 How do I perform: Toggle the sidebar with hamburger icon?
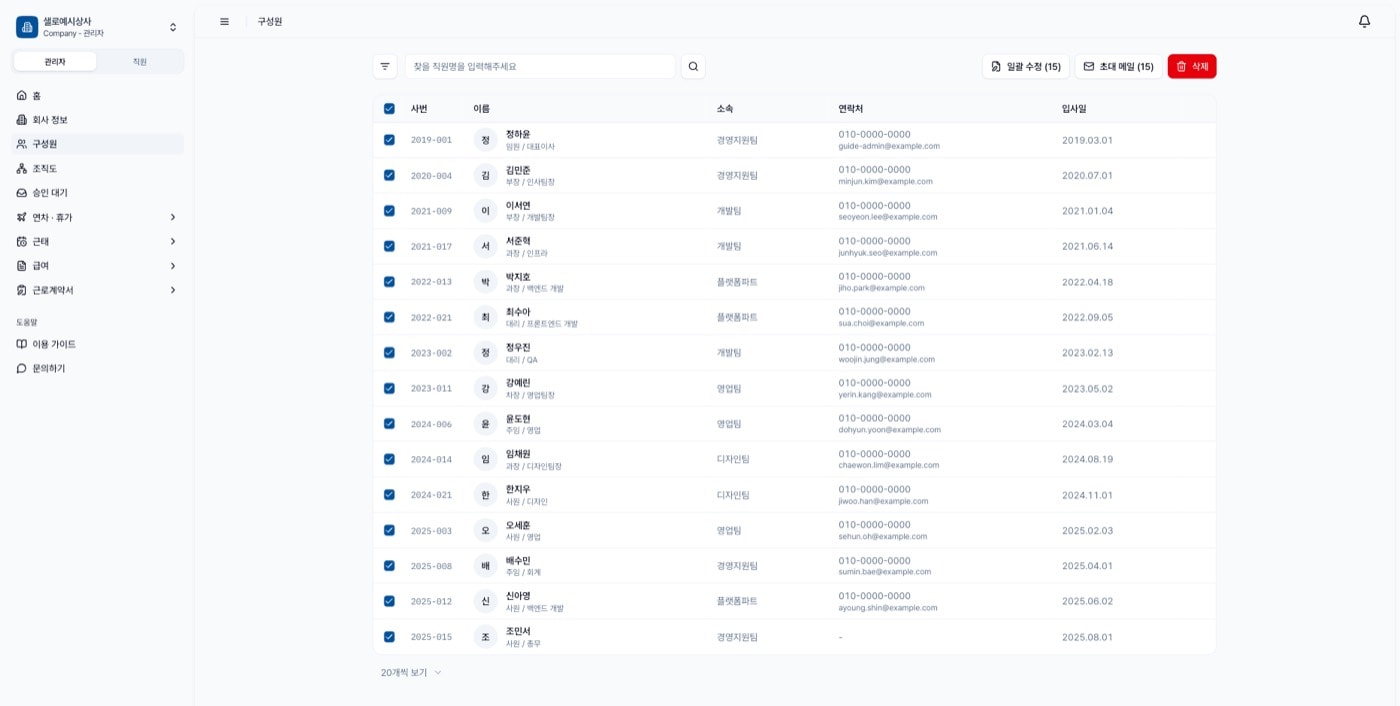coord(224,21)
